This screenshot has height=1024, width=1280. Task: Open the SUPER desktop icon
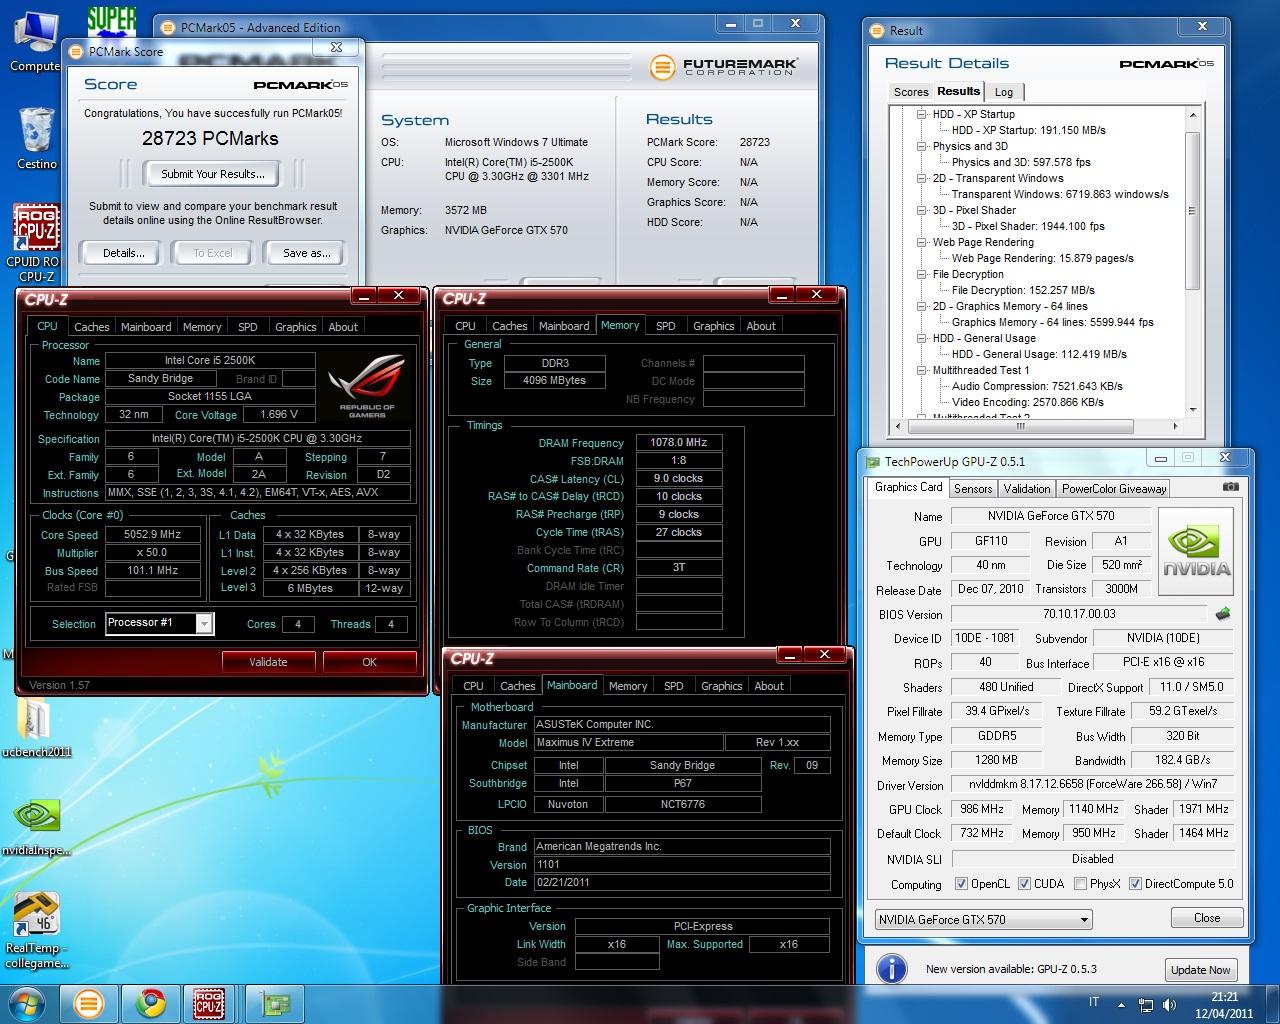tap(112, 20)
